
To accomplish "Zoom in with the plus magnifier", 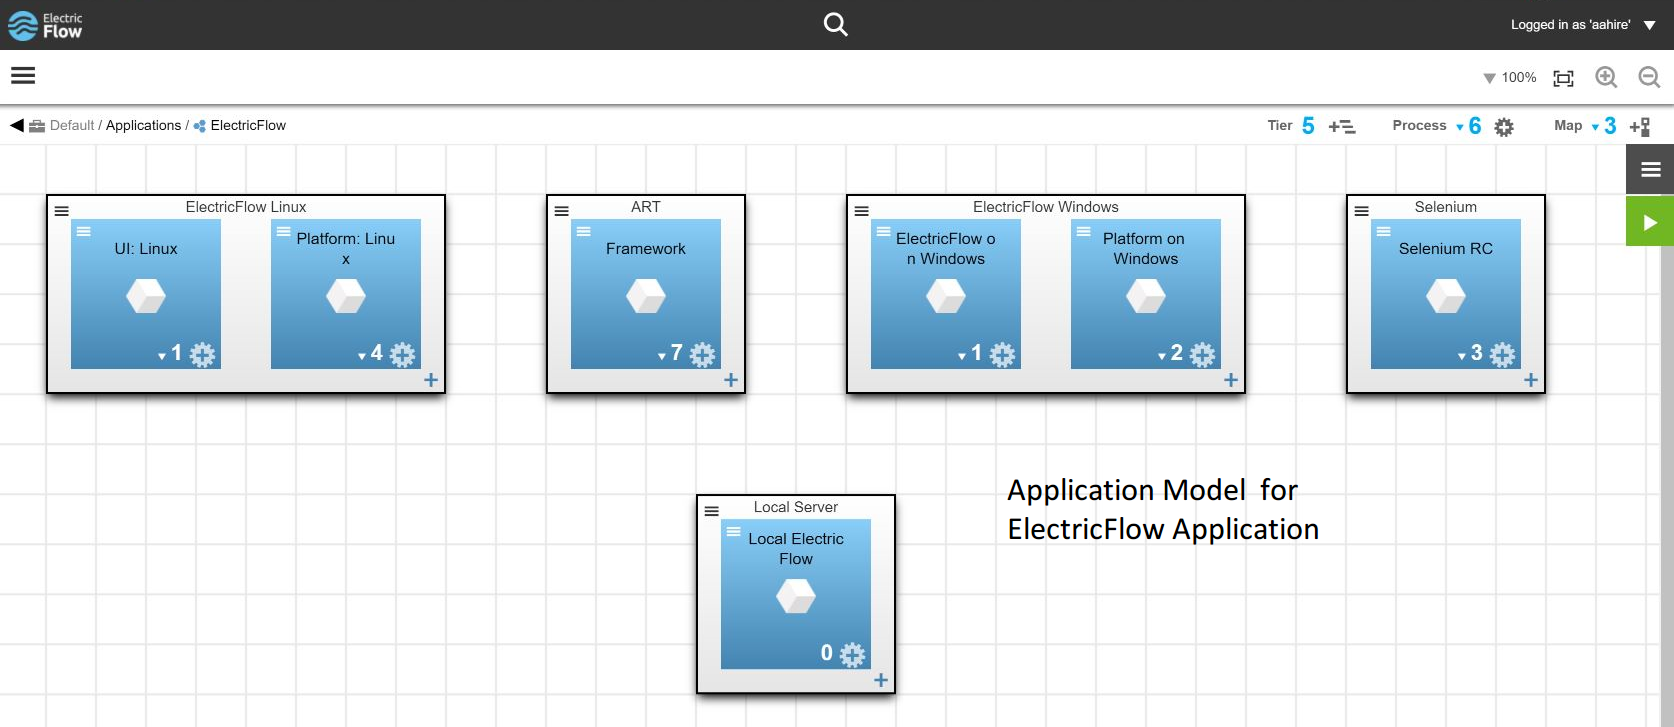I will (1606, 77).
